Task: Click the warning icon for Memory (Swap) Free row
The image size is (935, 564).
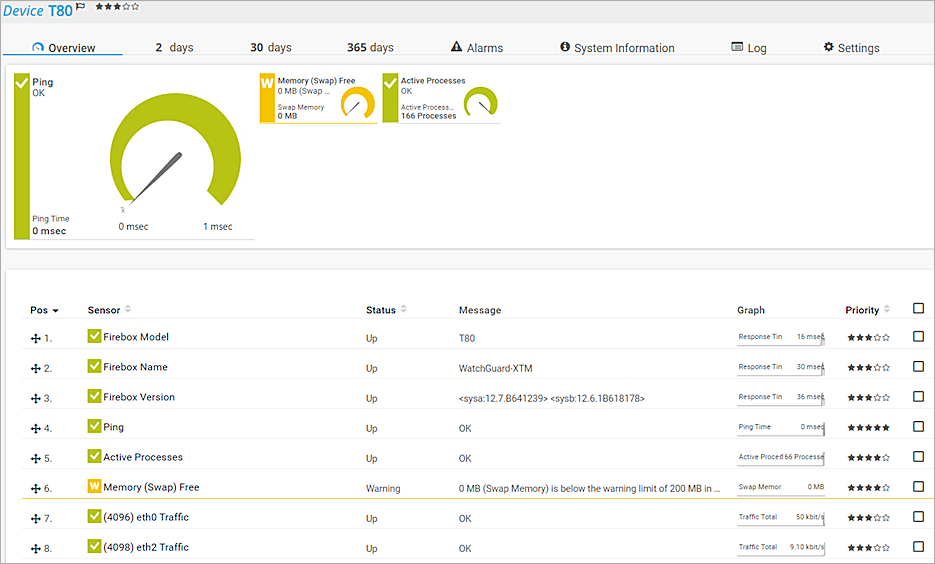Action: pyautogui.click(x=95, y=487)
